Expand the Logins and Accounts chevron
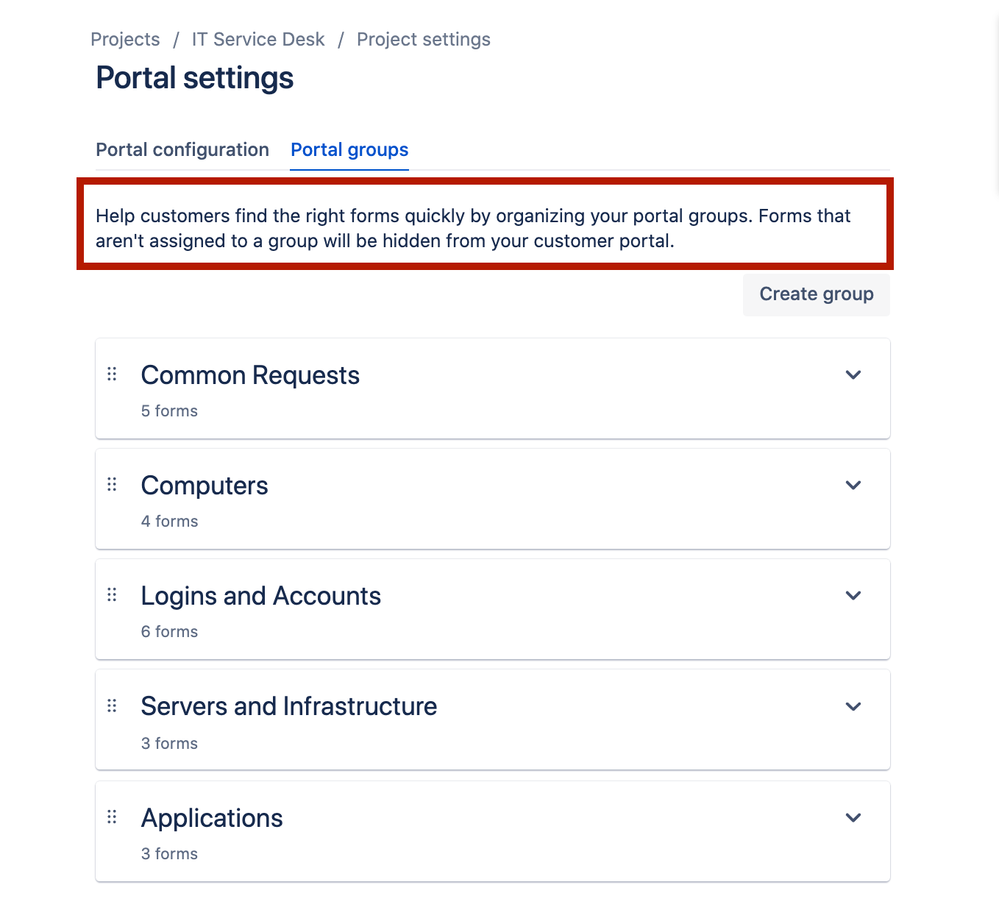 coord(853,596)
